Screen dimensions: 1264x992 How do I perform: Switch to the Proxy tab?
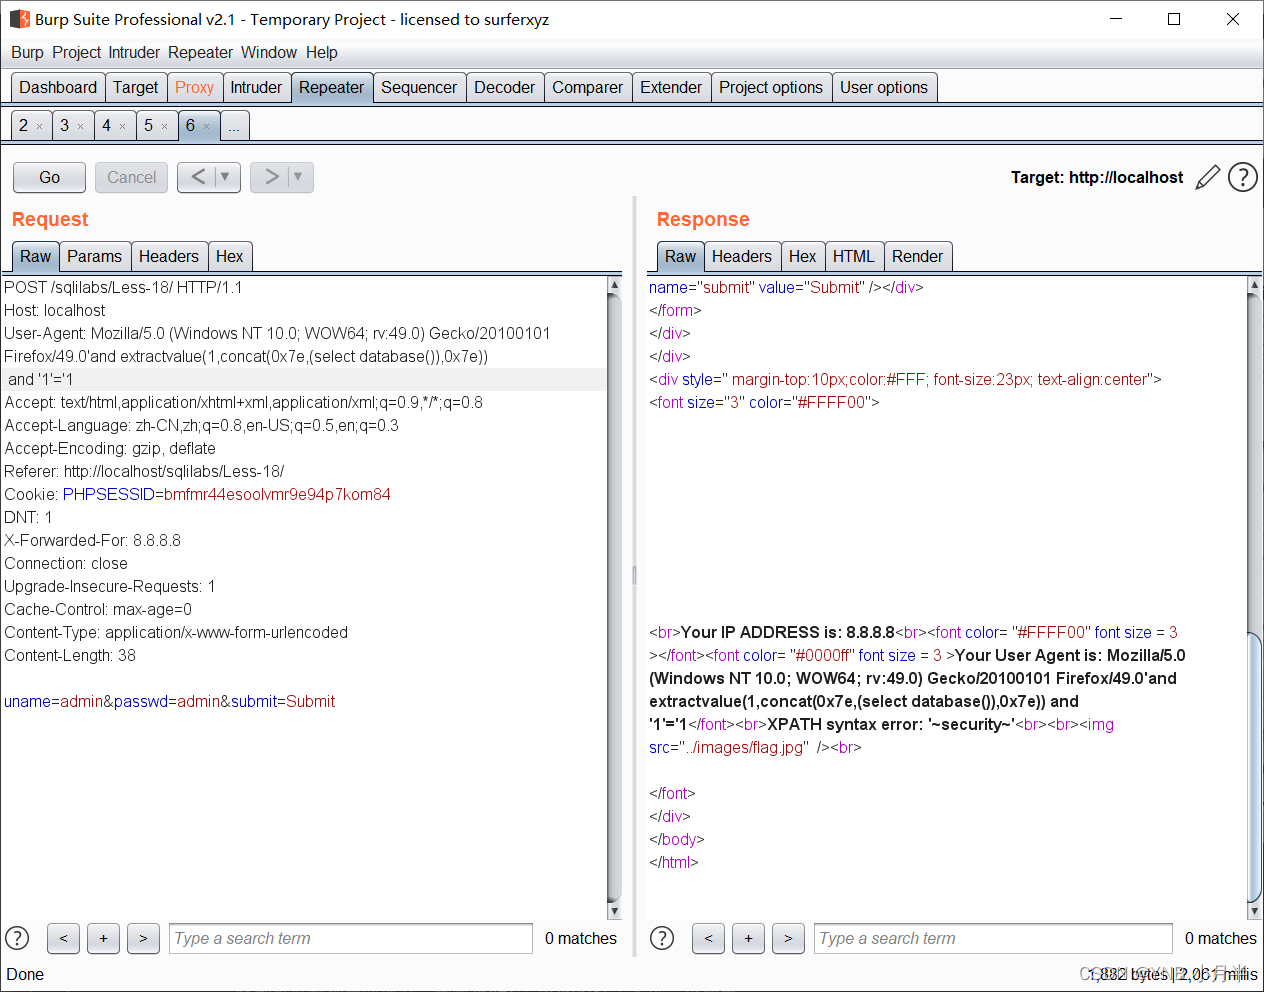pos(194,87)
